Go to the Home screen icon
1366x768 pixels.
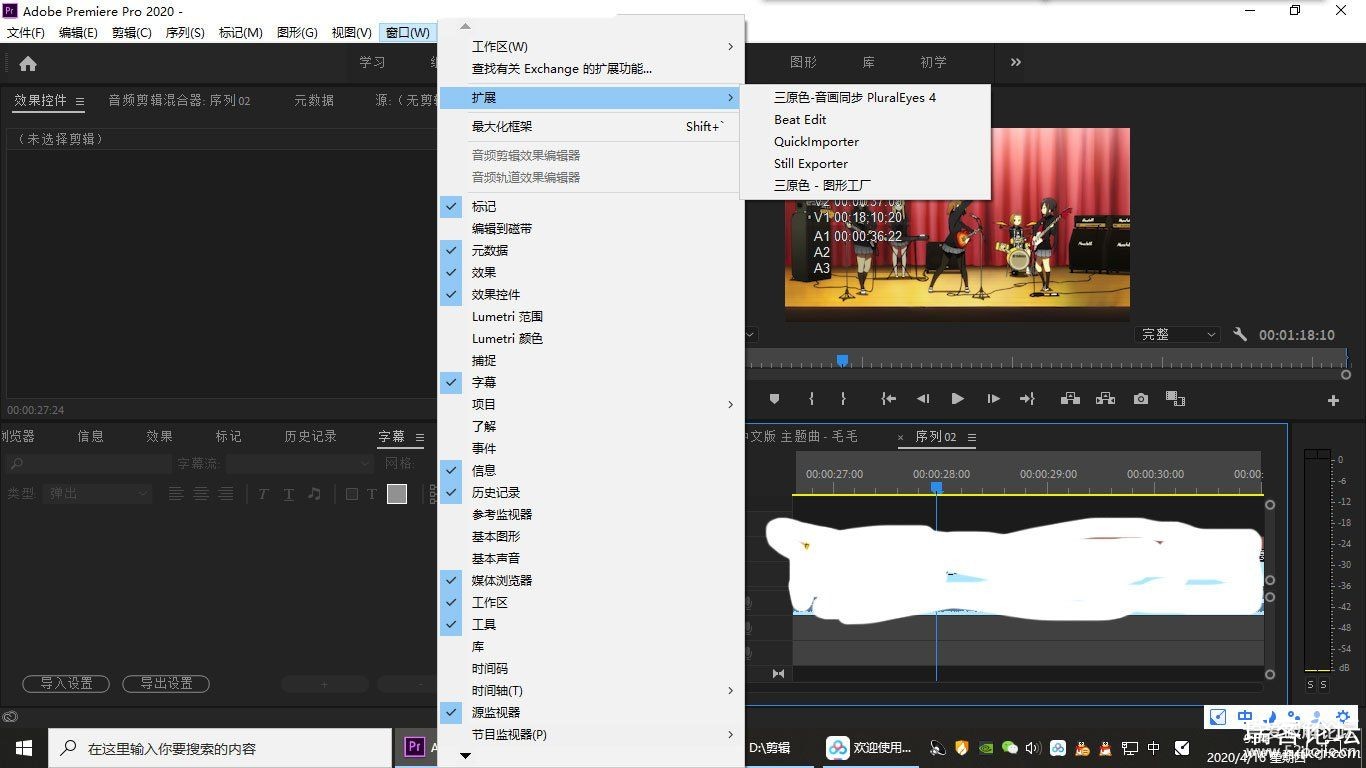28,63
